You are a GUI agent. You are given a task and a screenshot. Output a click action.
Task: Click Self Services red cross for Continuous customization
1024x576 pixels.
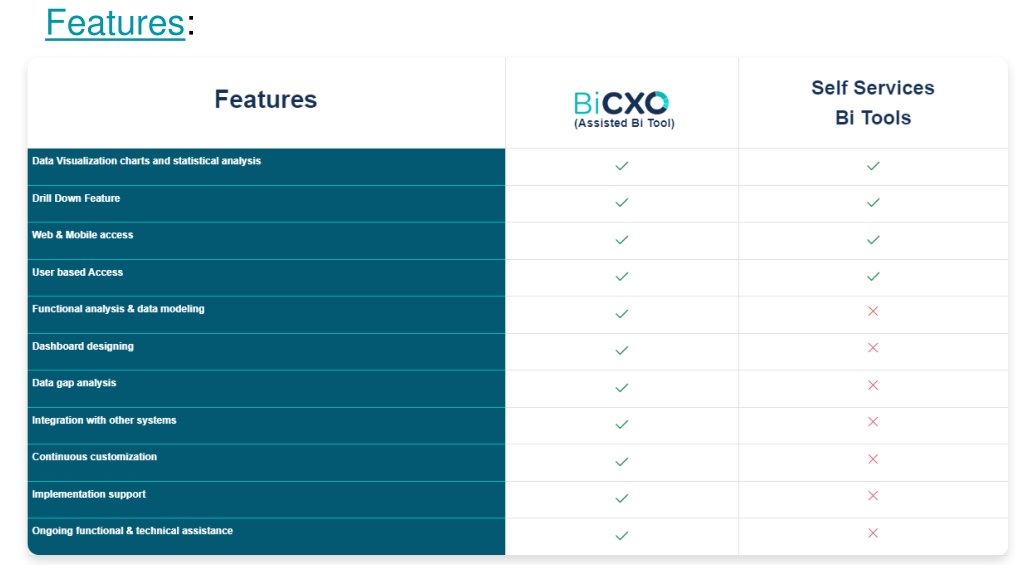(x=872, y=458)
